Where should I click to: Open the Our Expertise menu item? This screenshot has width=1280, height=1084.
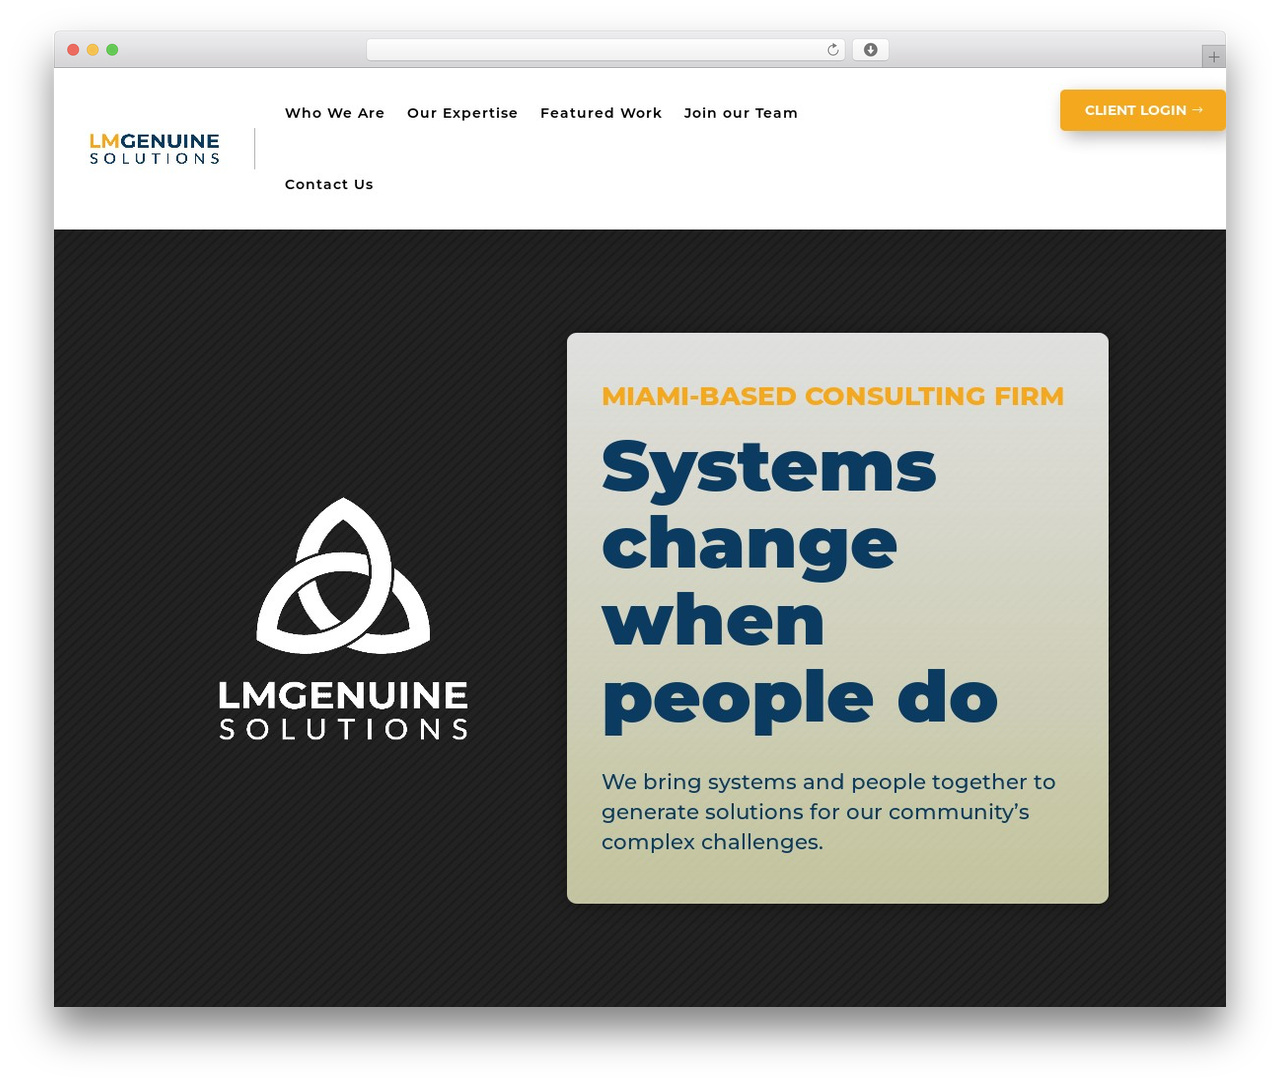click(462, 113)
